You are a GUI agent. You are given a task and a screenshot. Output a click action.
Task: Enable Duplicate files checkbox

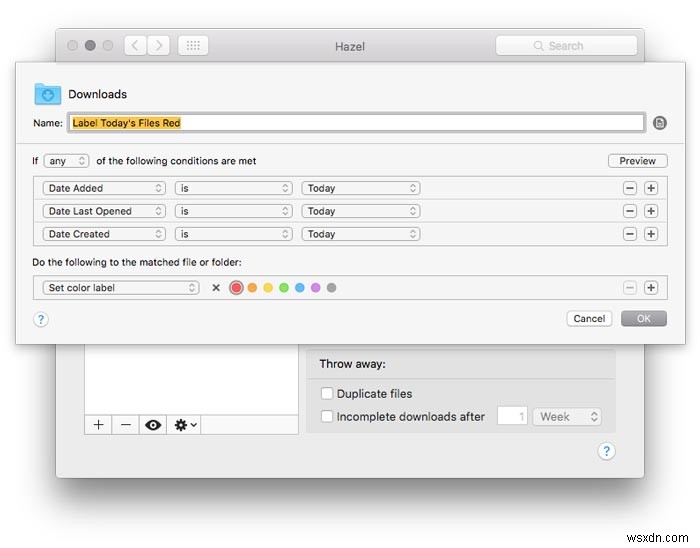pyautogui.click(x=327, y=393)
